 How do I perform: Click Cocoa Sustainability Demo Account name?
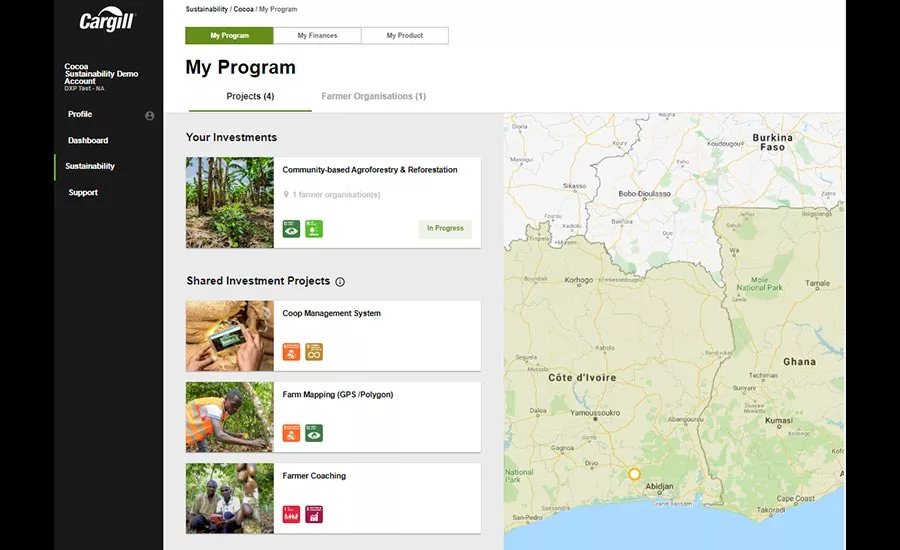tap(101, 74)
